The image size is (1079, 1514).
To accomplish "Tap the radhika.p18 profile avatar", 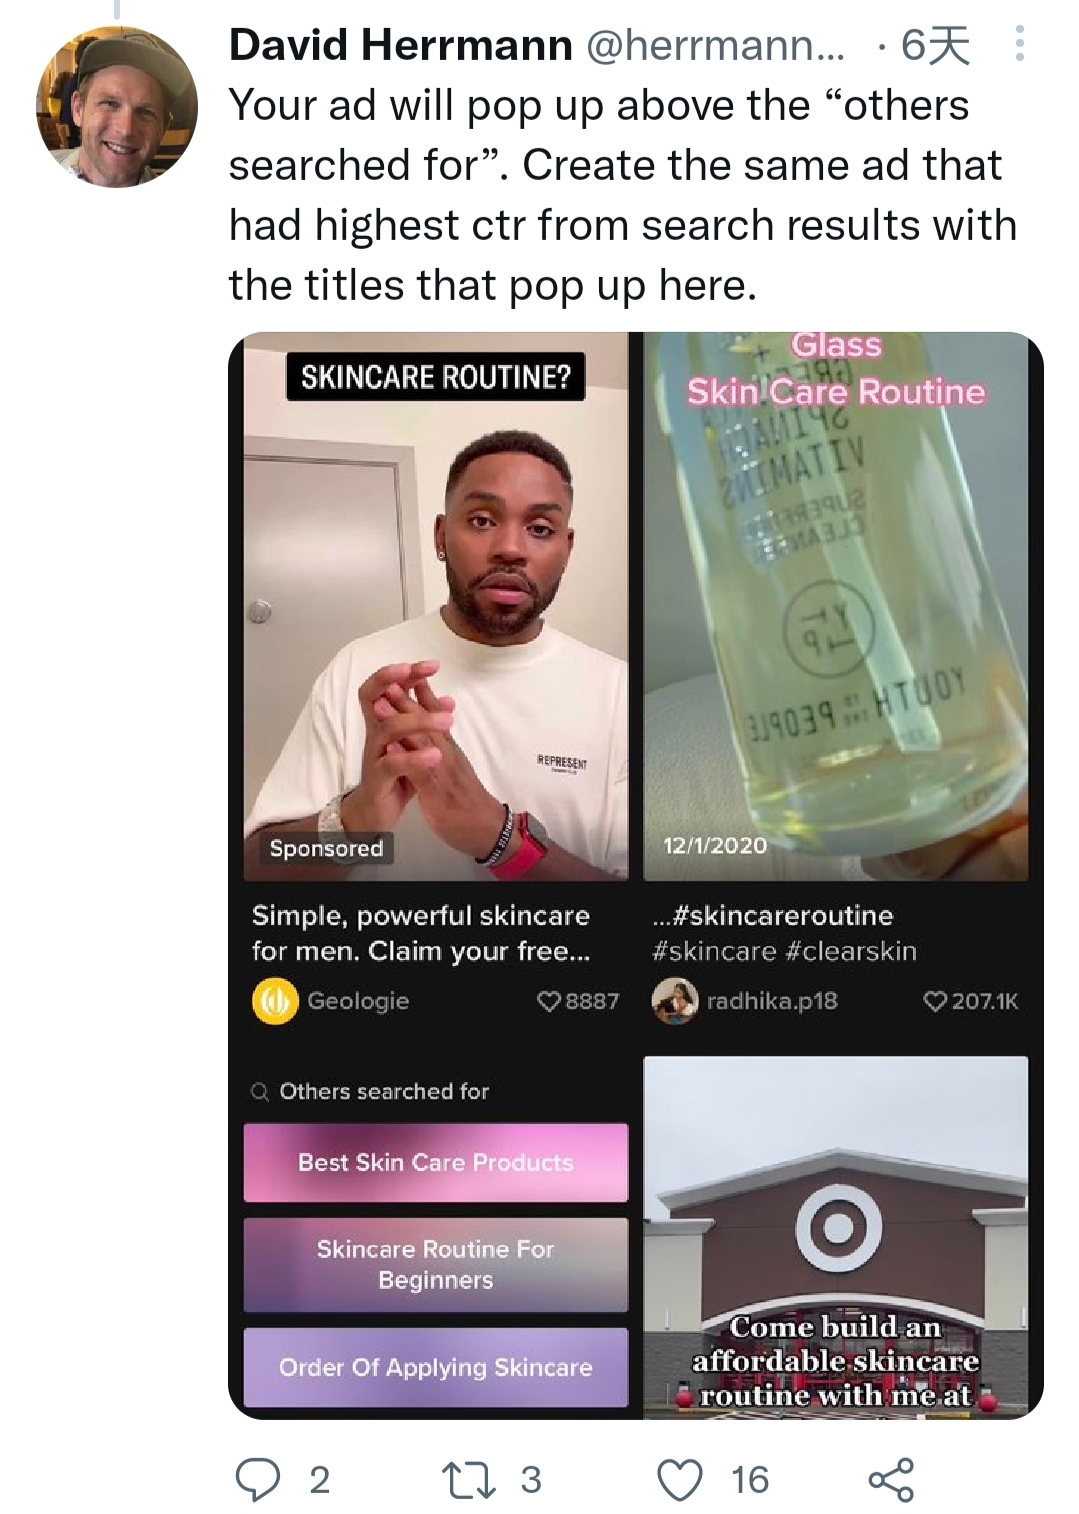I will (x=675, y=1001).
